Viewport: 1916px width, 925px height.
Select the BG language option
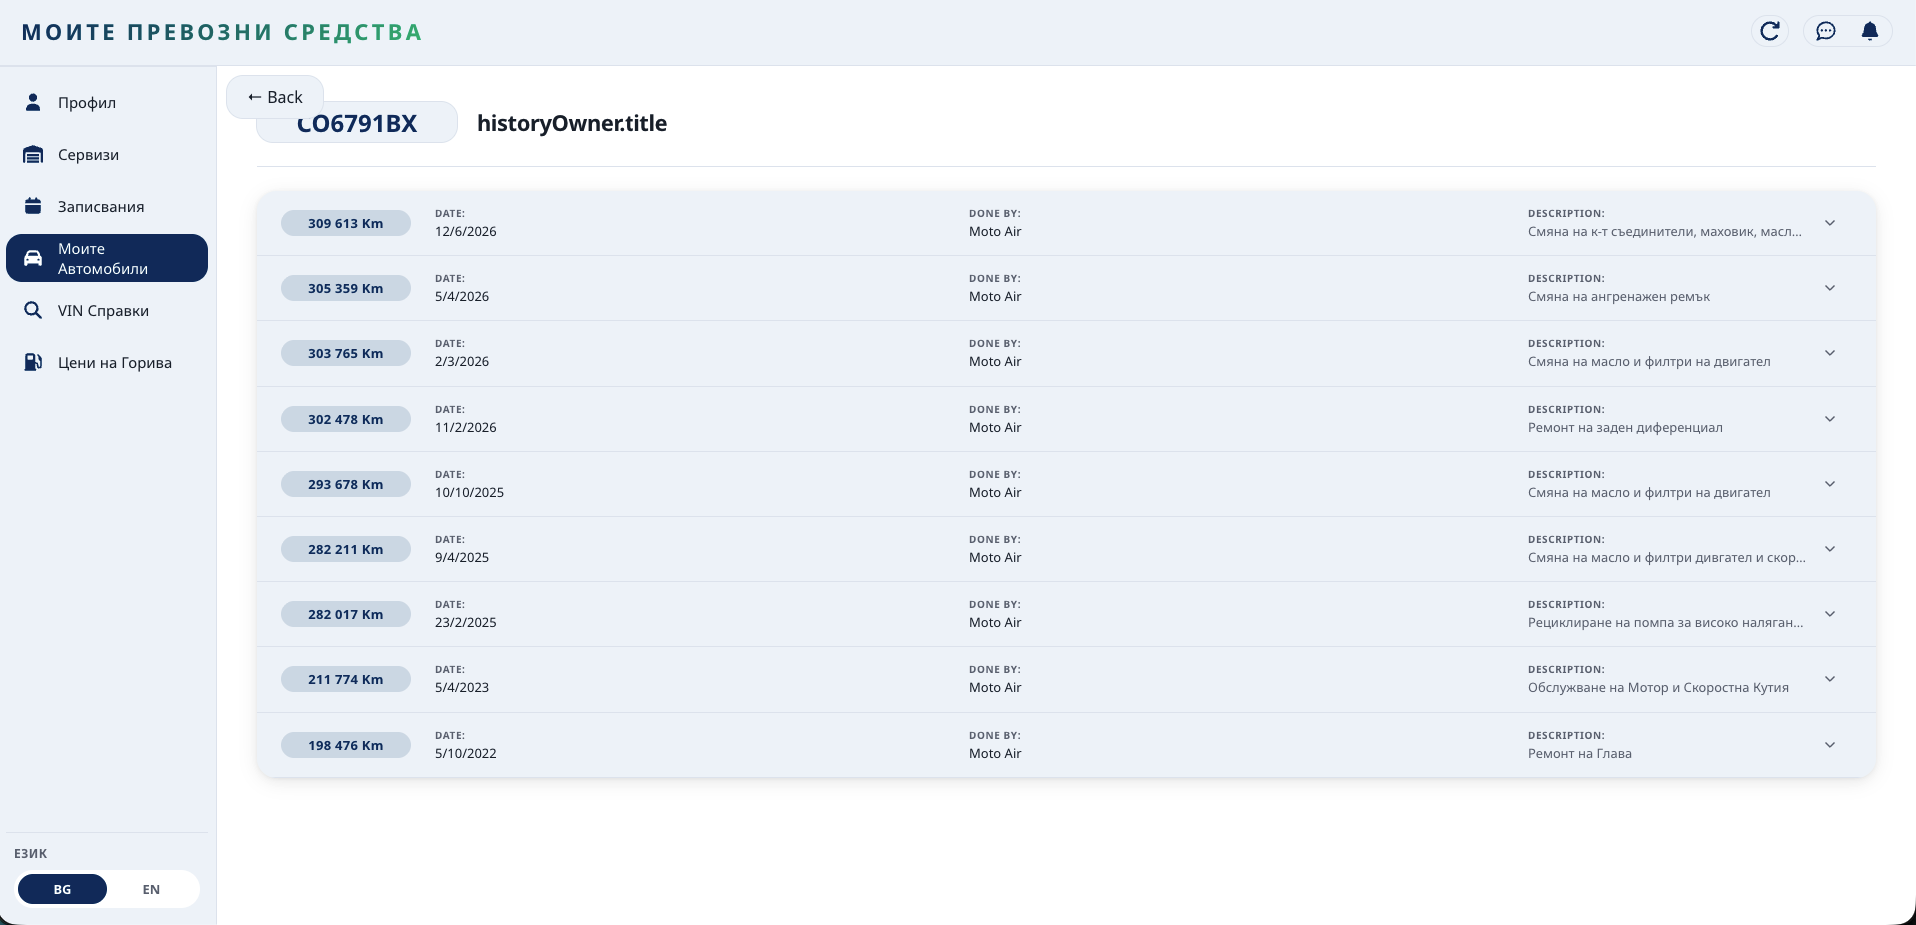click(62, 889)
